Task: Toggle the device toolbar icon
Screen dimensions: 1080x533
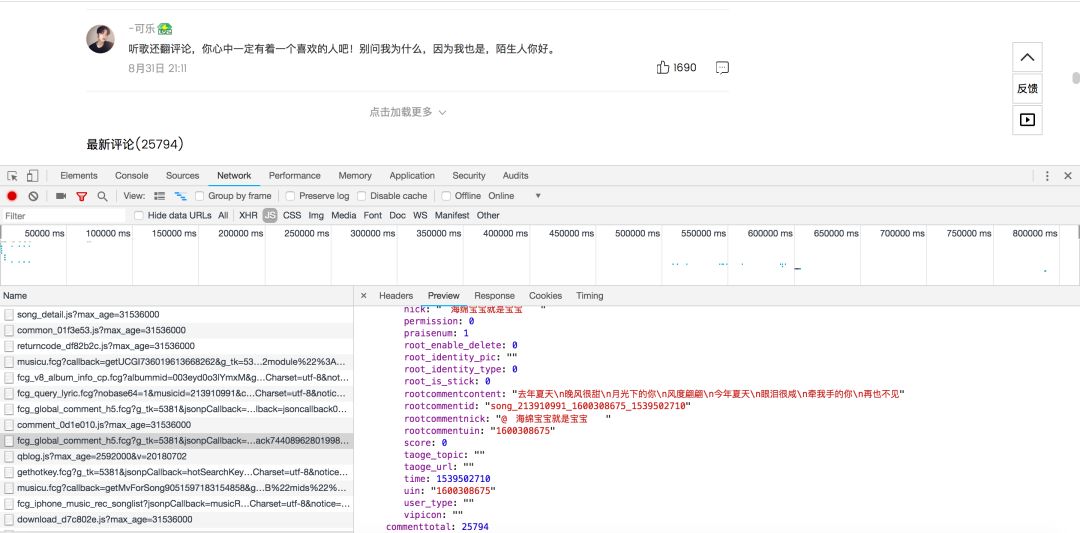Action: (x=32, y=176)
